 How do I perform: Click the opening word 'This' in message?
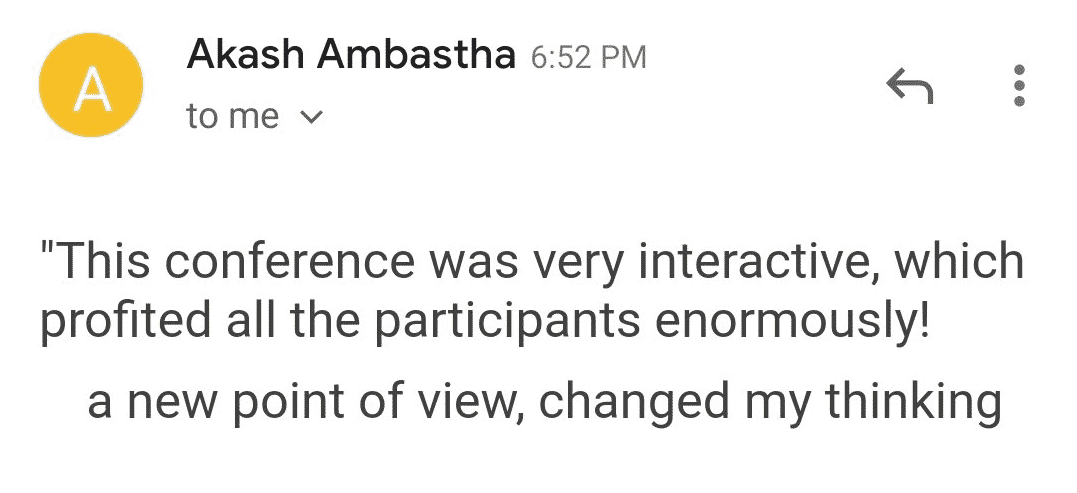click(x=101, y=262)
